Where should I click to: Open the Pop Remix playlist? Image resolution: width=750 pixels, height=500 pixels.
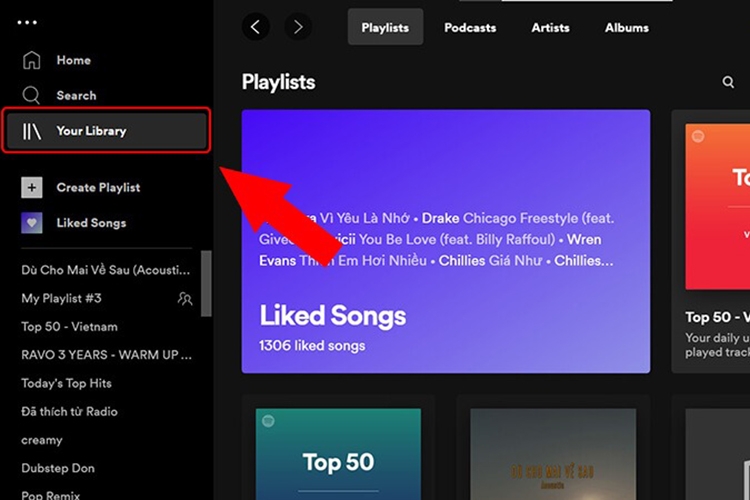50,495
